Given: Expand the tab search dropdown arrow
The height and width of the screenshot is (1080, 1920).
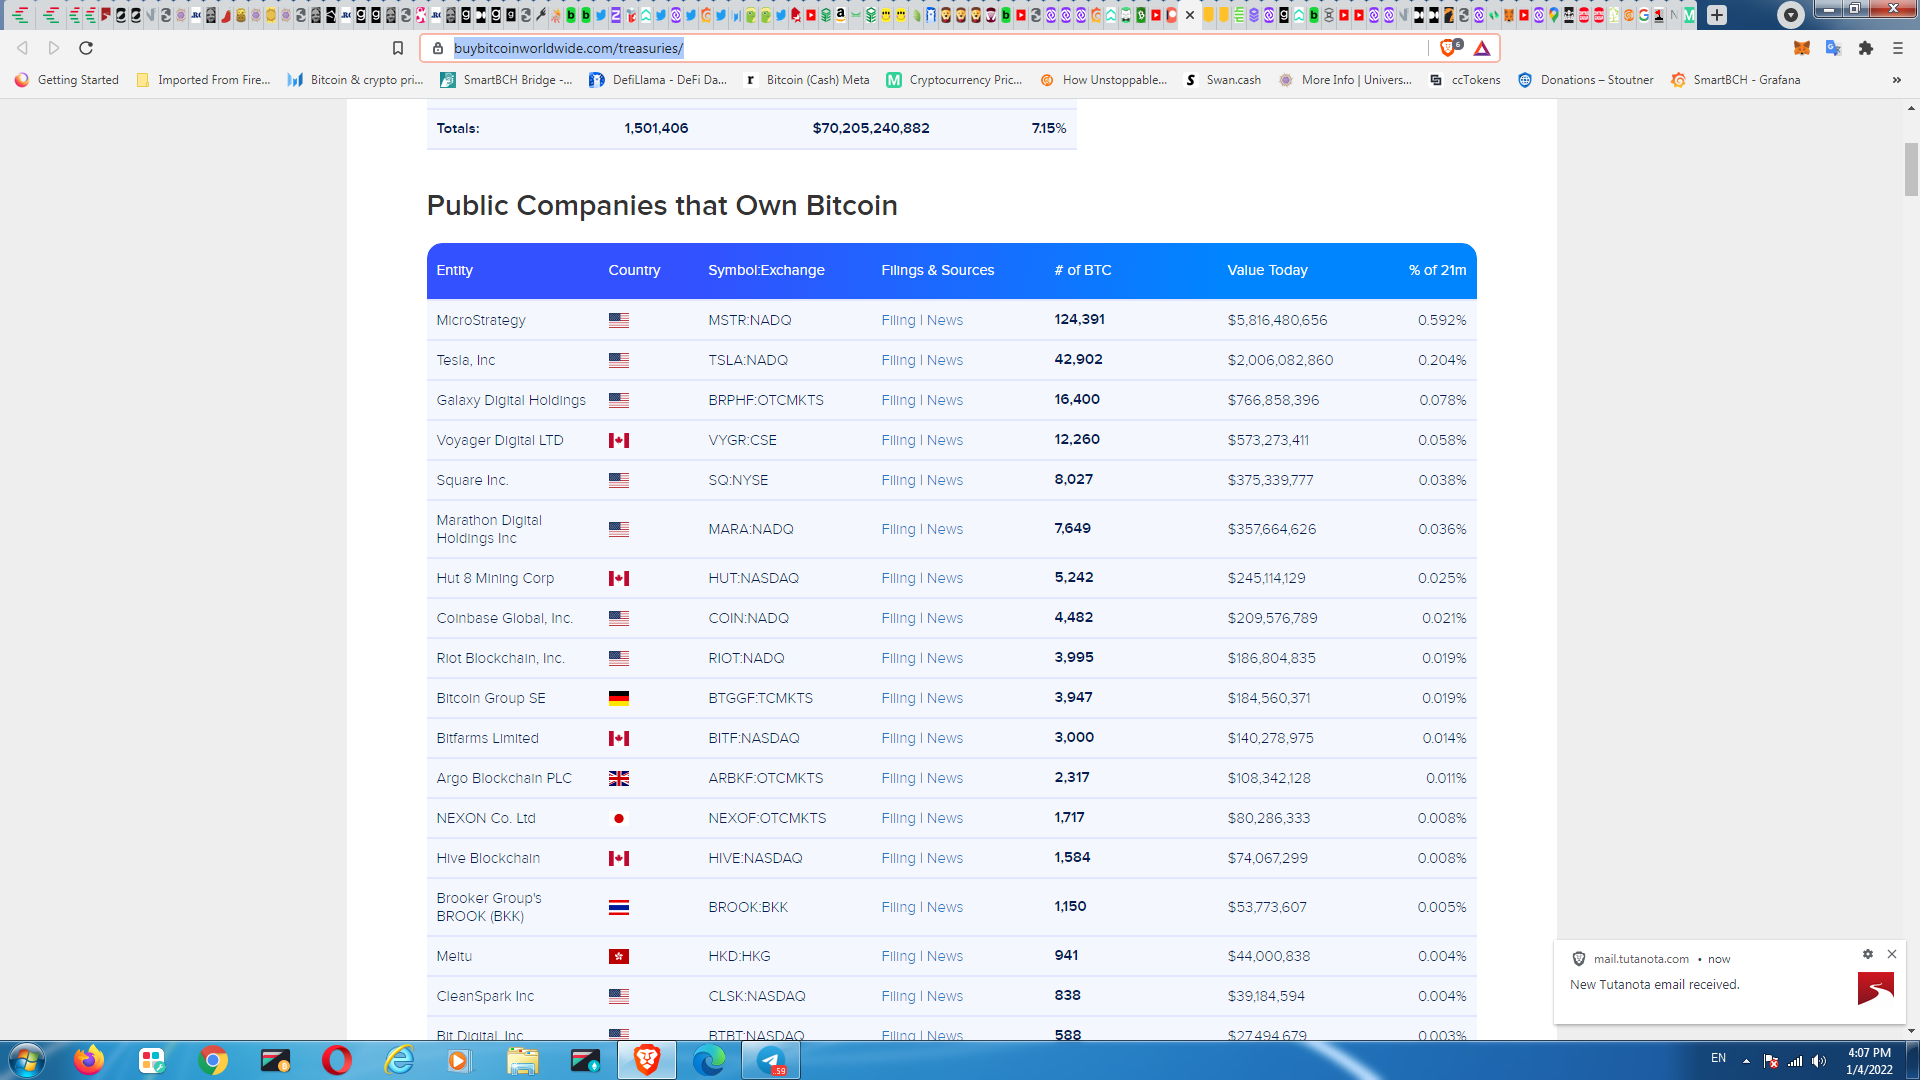Looking at the screenshot, I should click(1791, 15).
